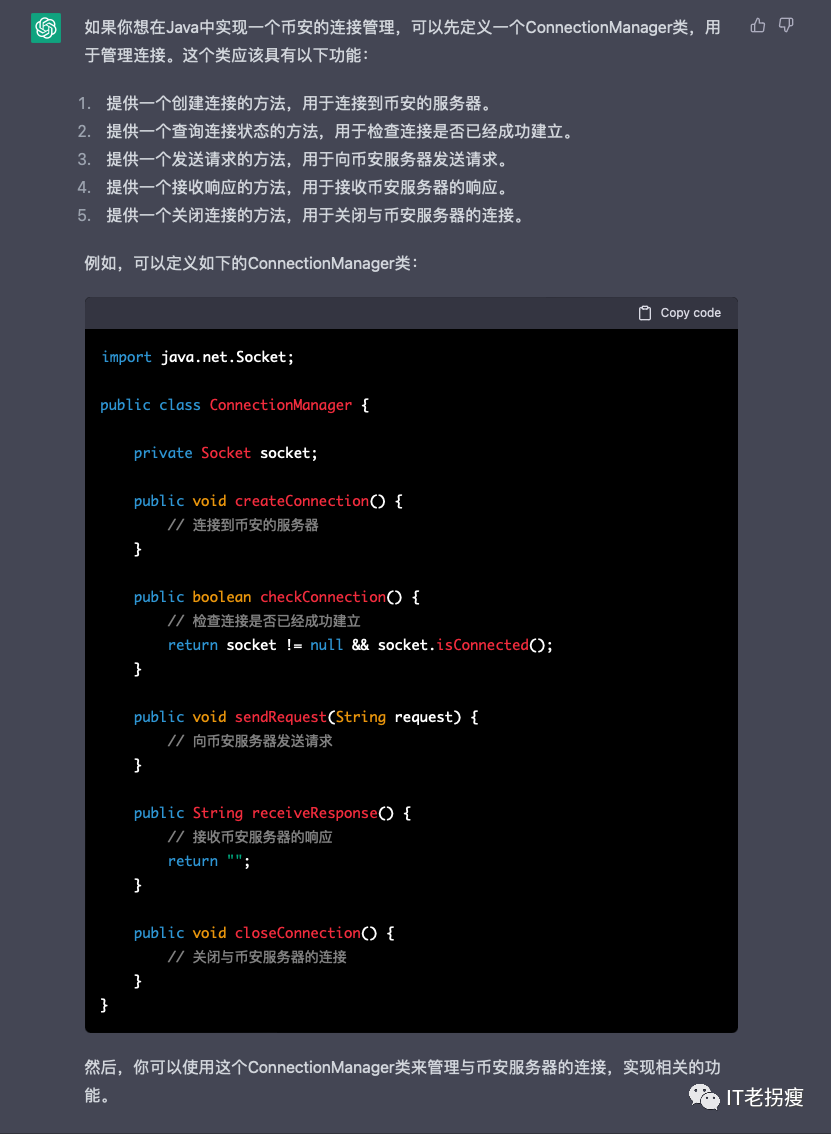Viewport: 831px width, 1134px height.
Task: Click the 'return socket != null' line
Action: (x=360, y=644)
